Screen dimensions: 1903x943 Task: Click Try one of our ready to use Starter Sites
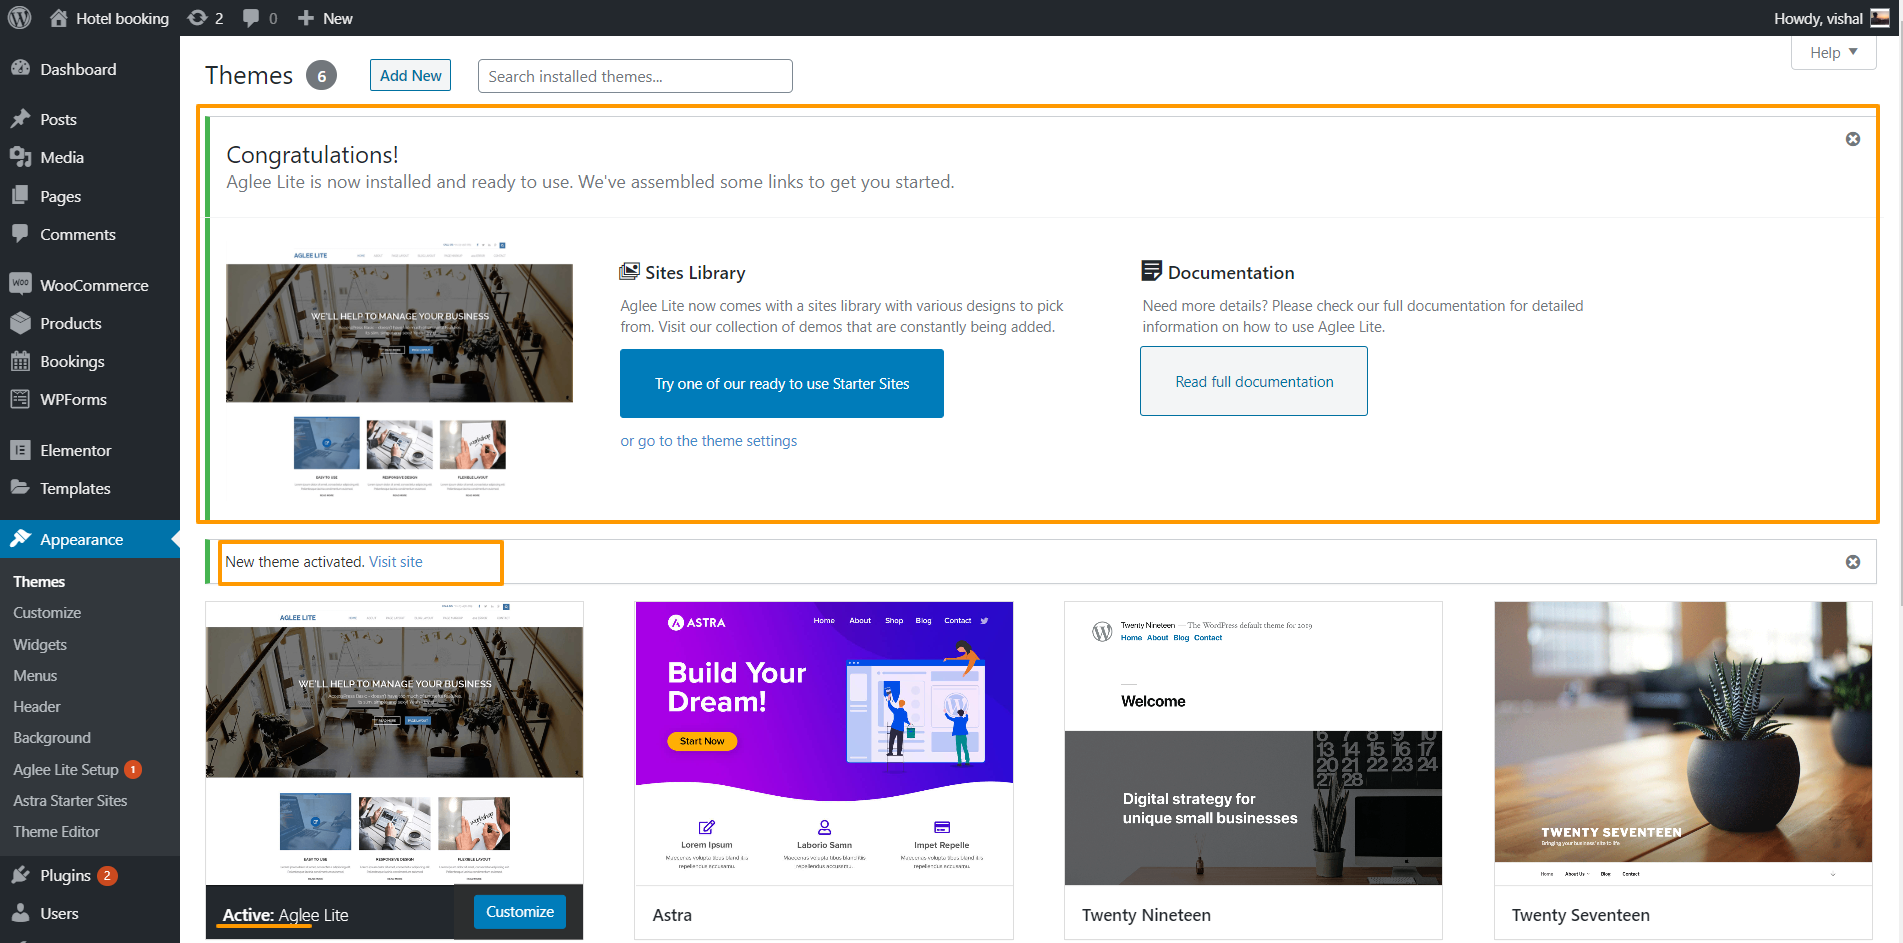tap(782, 383)
